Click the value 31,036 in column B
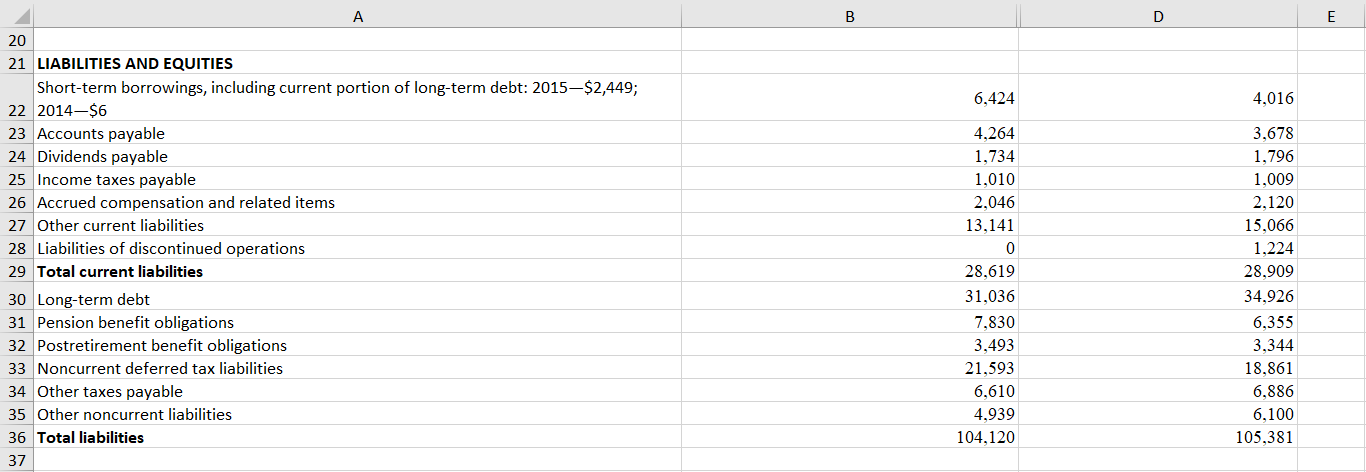The image size is (1366, 472). (990, 296)
